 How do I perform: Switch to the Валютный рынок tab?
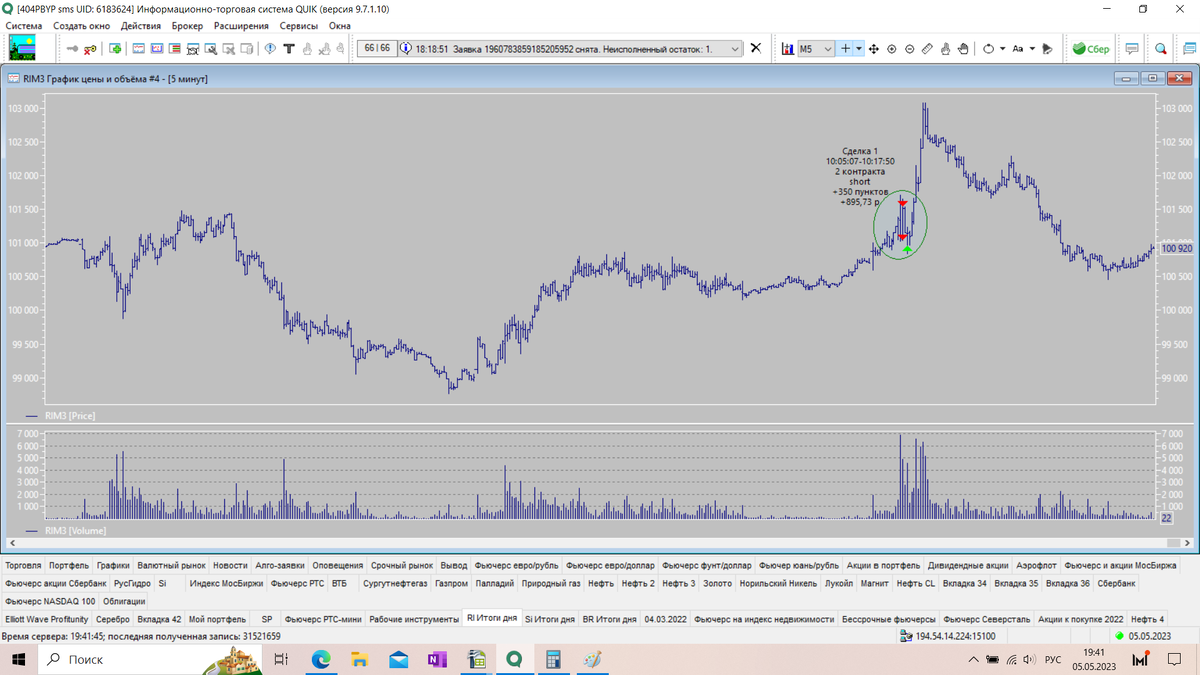(171, 565)
